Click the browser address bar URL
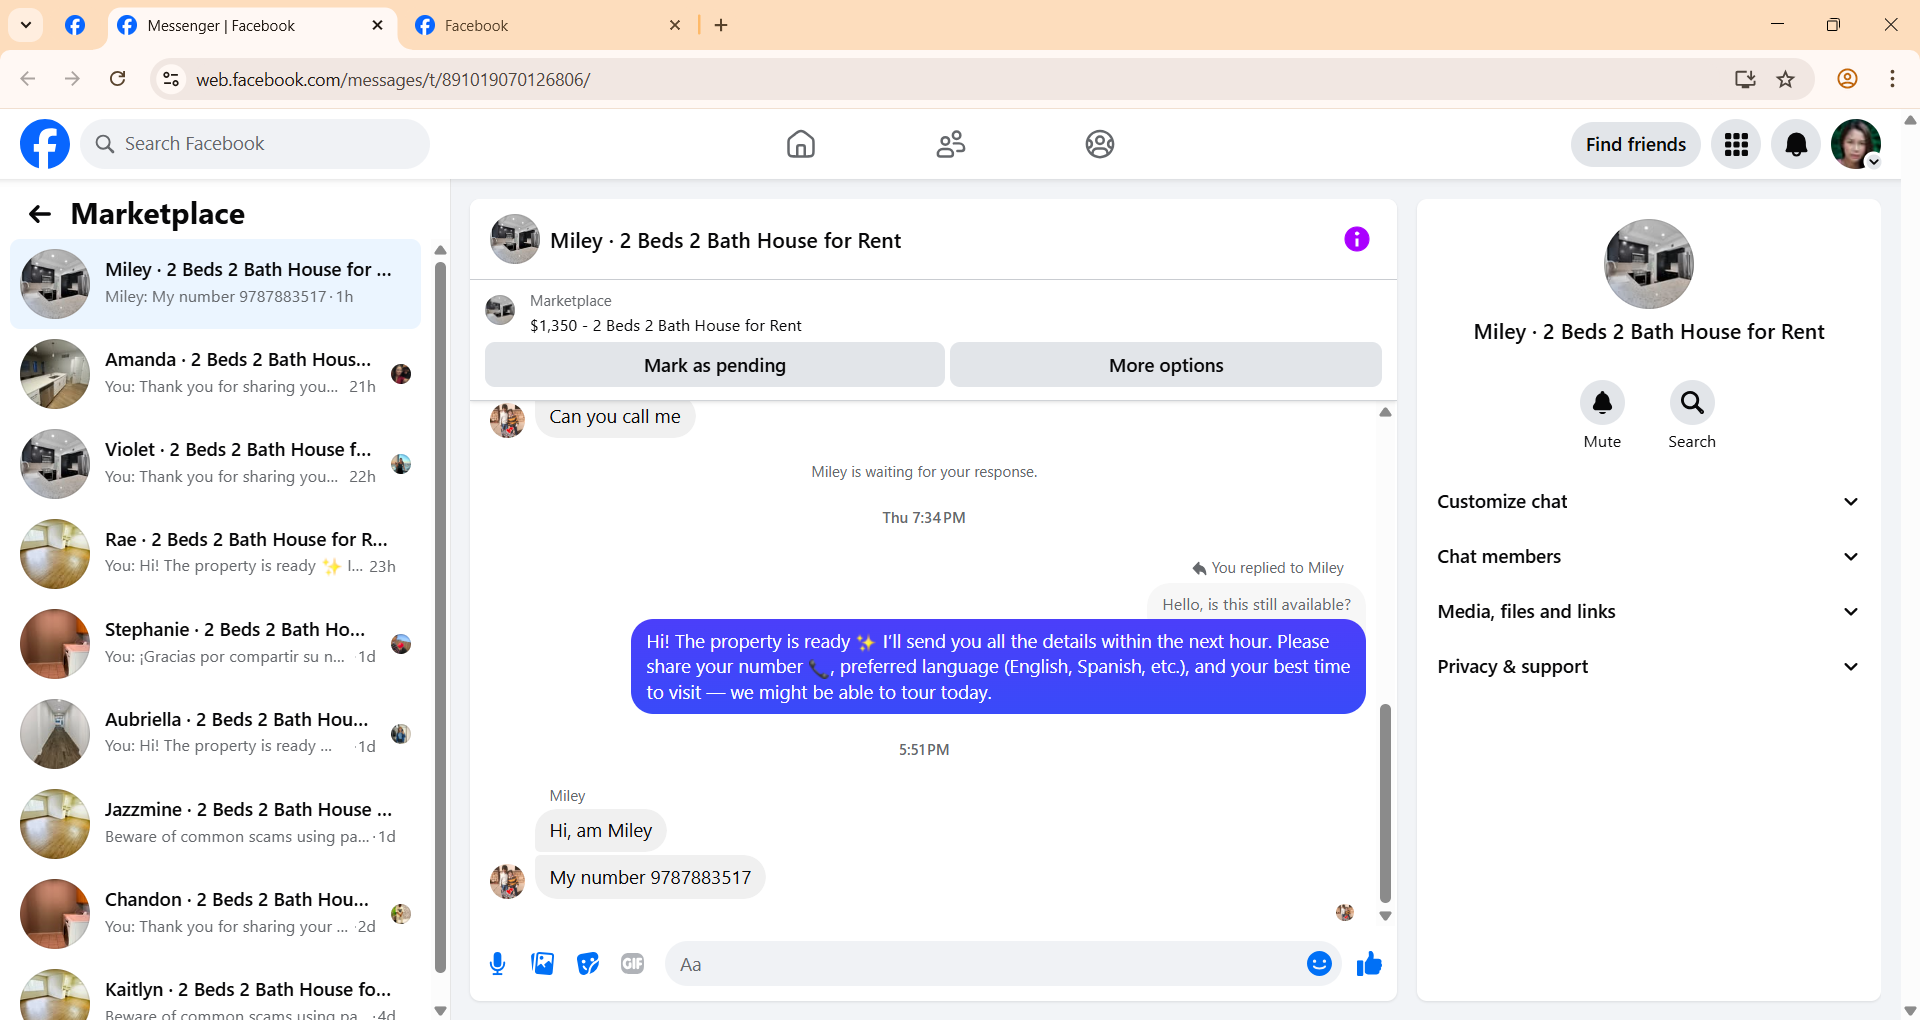The height and width of the screenshot is (1020, 1920). [x=393, y=79]
